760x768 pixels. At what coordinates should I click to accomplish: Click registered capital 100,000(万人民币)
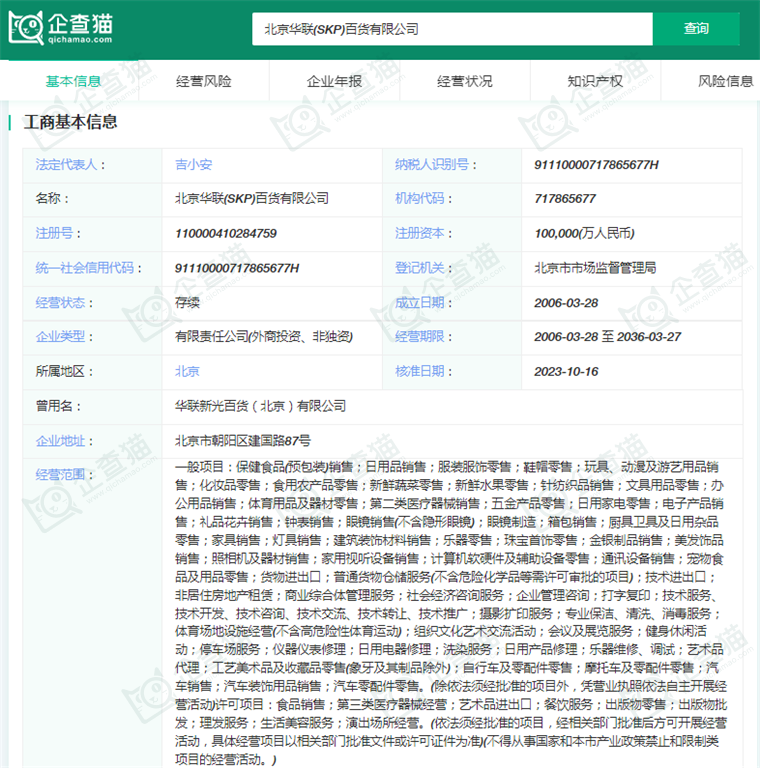[x=584, y=233]
